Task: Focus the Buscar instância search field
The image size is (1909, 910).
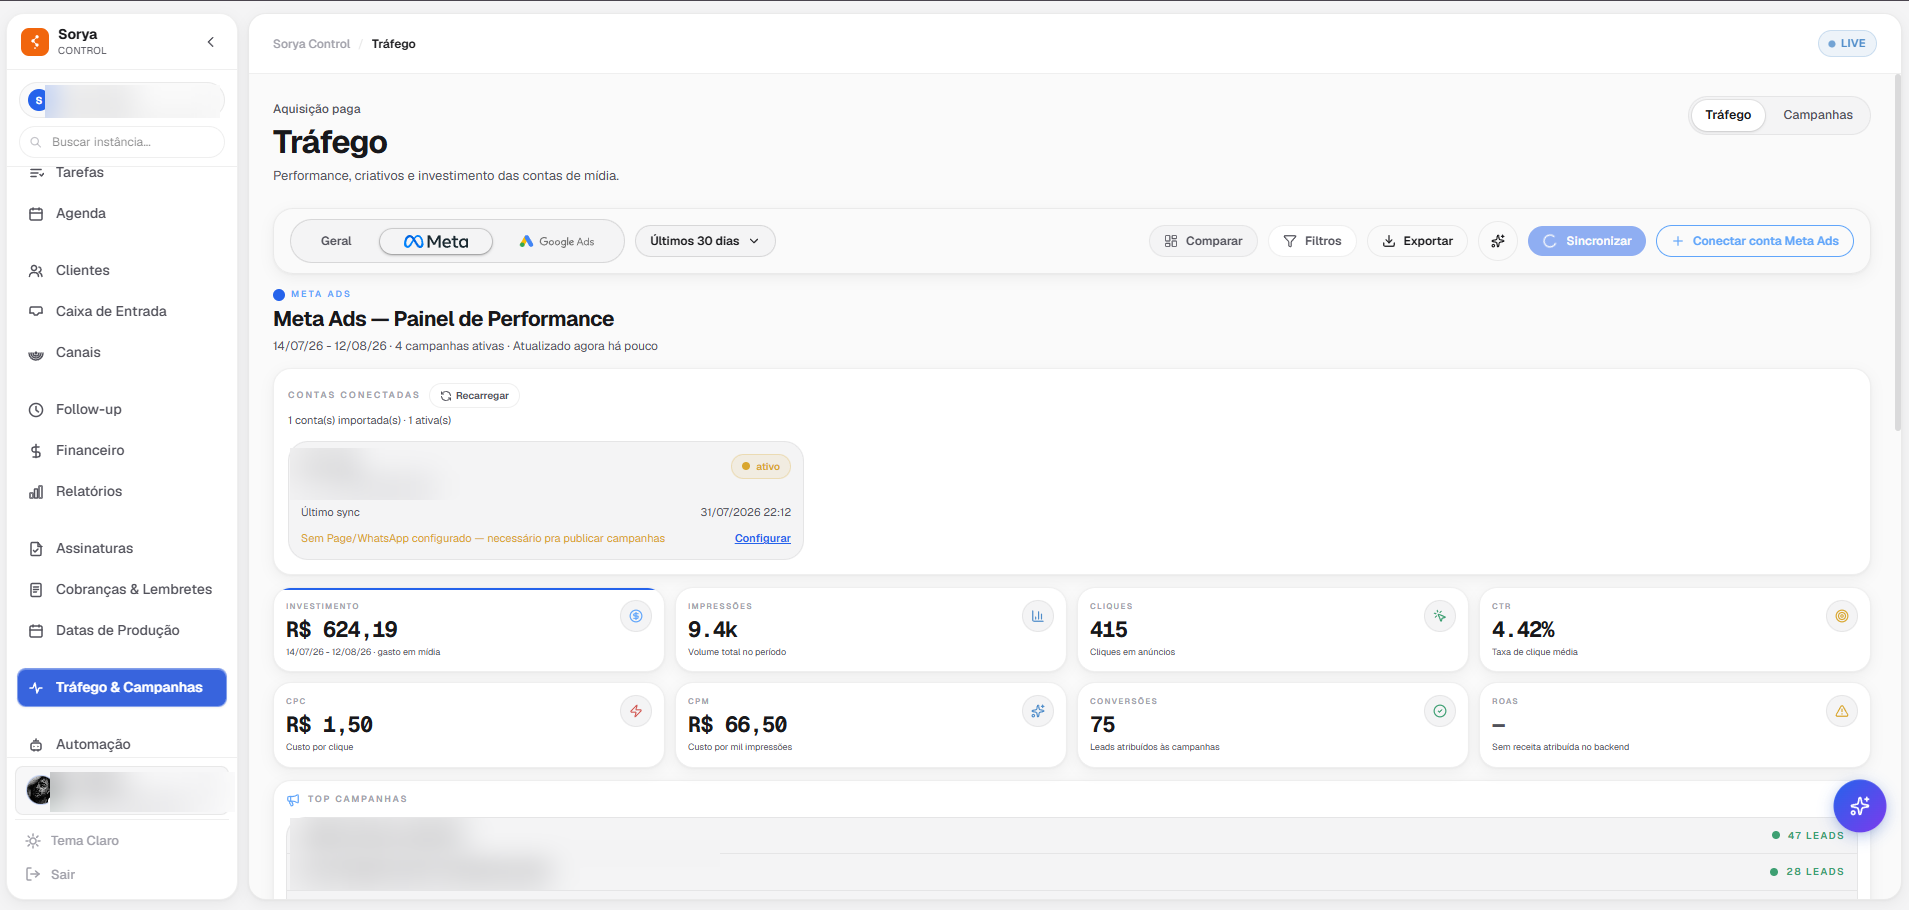Action: coord(122,142)
